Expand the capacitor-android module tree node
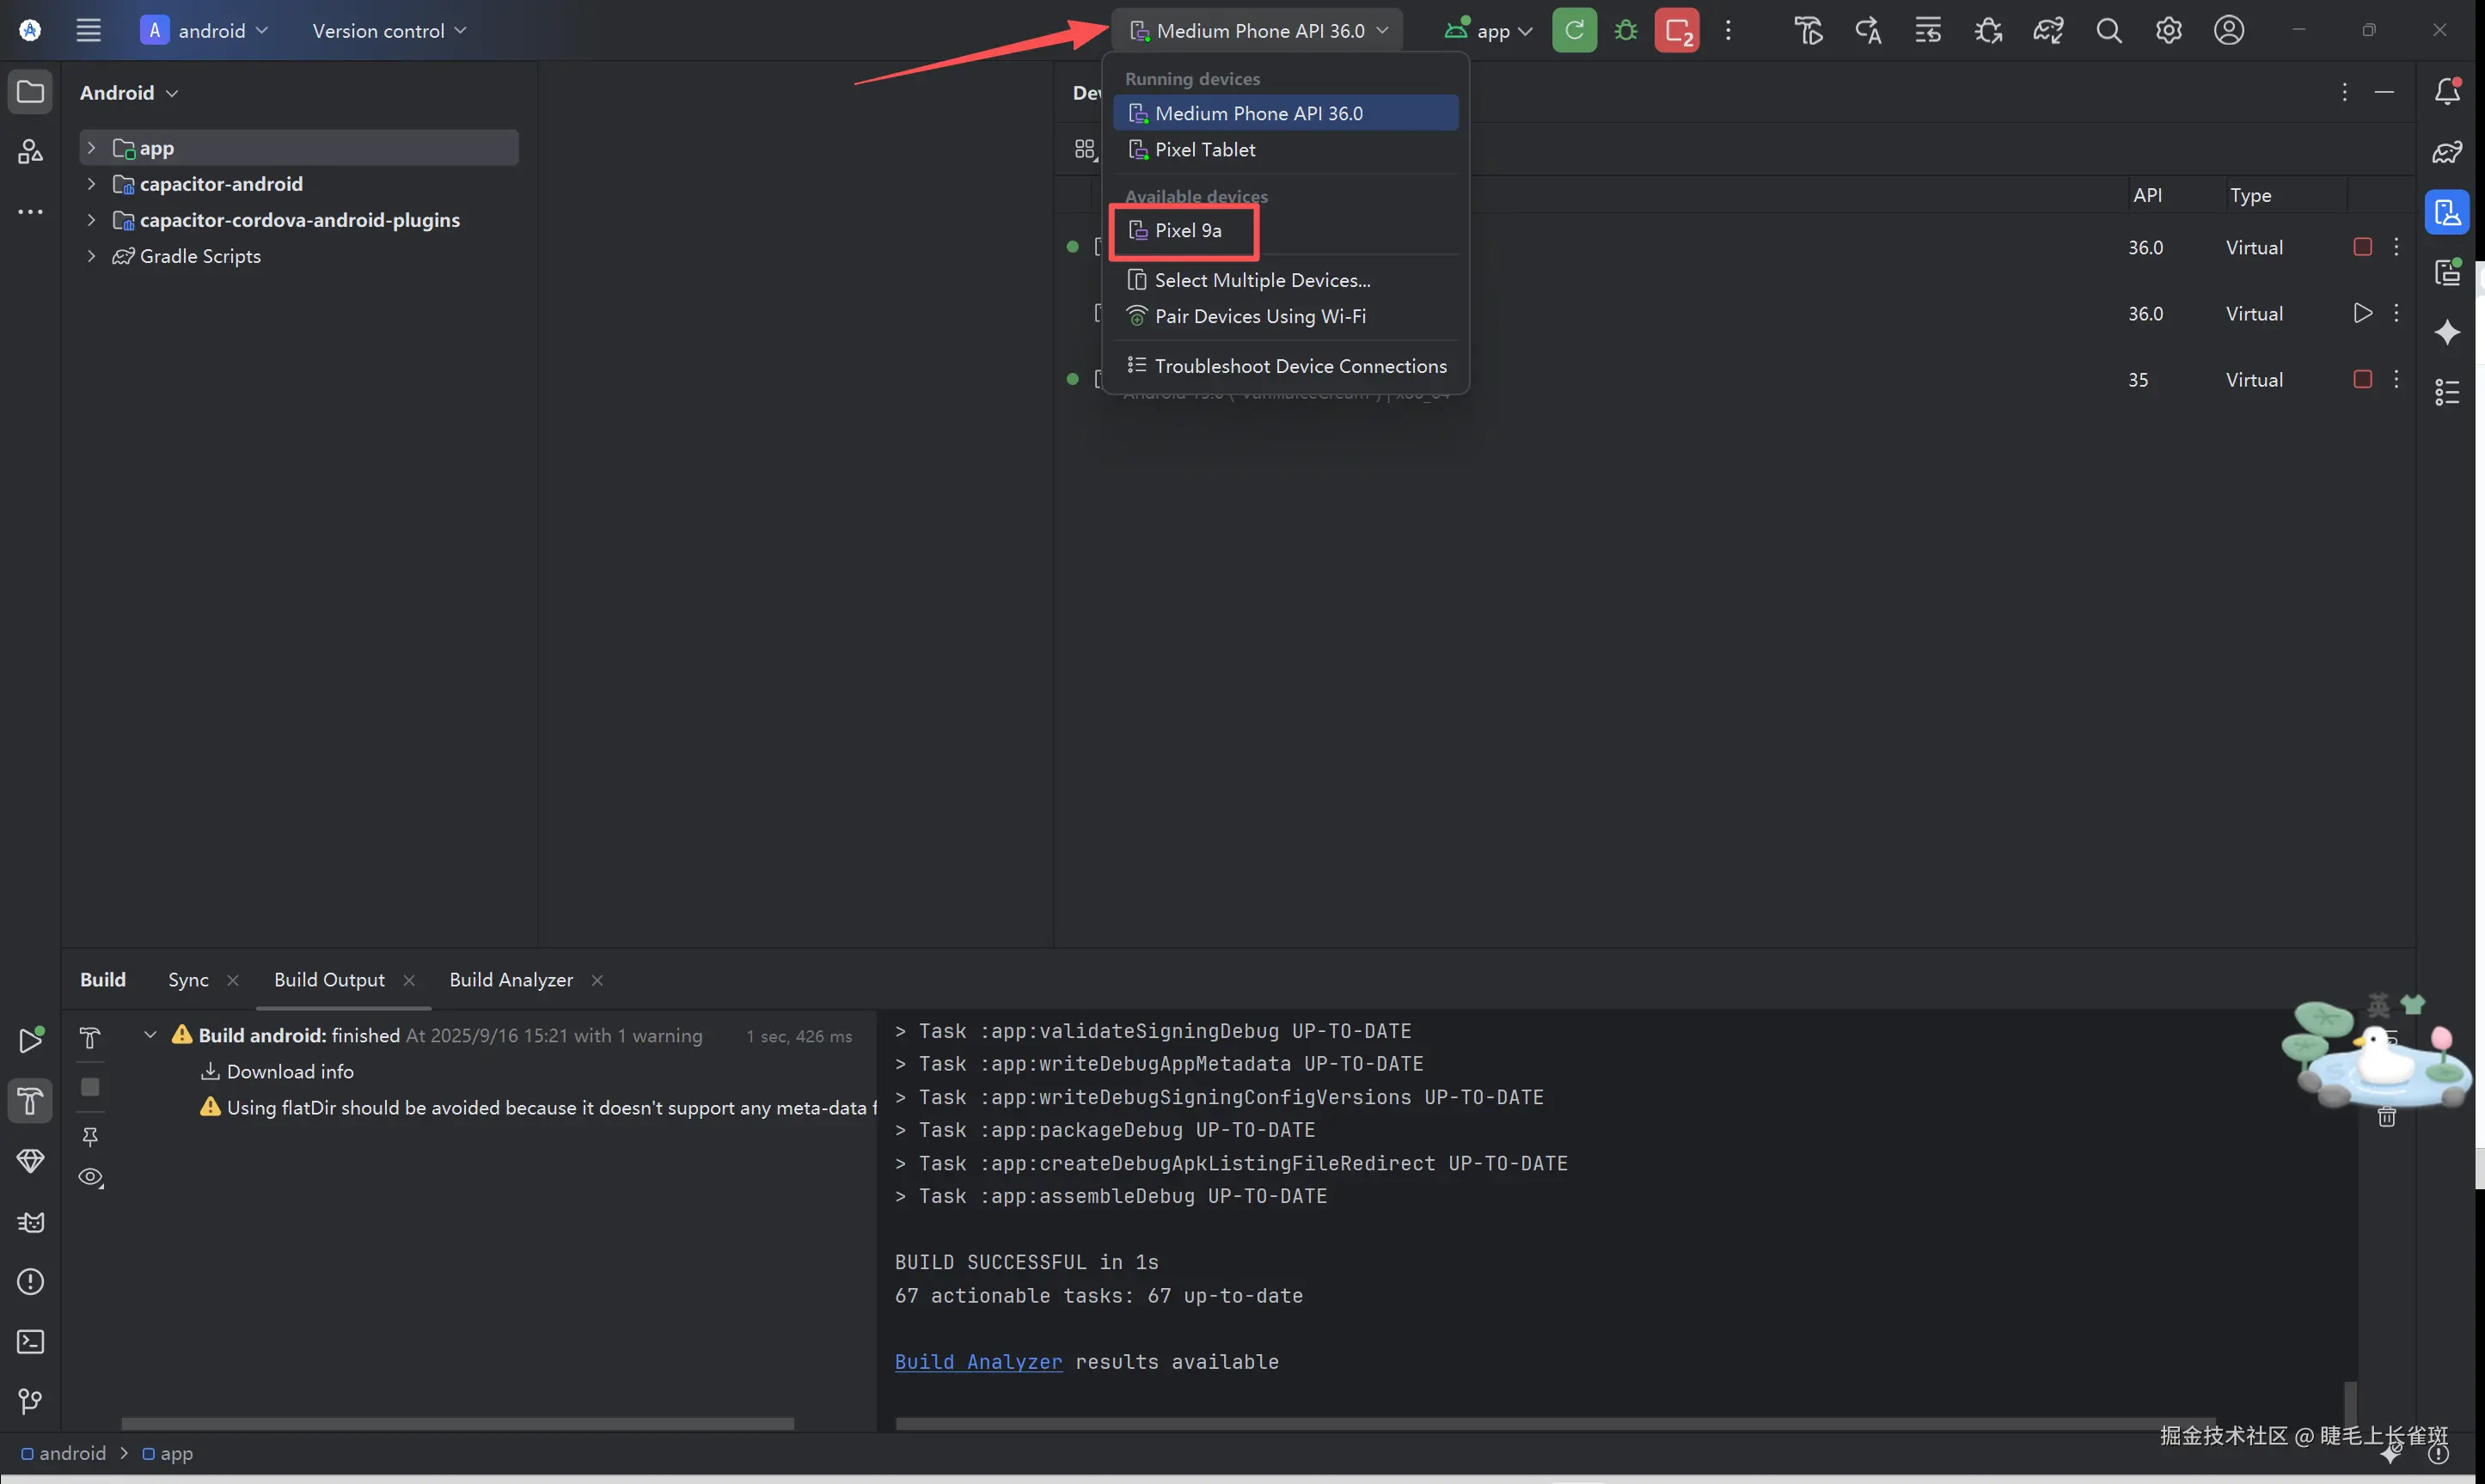2485x1484 pixels. [x=91, y=184]
